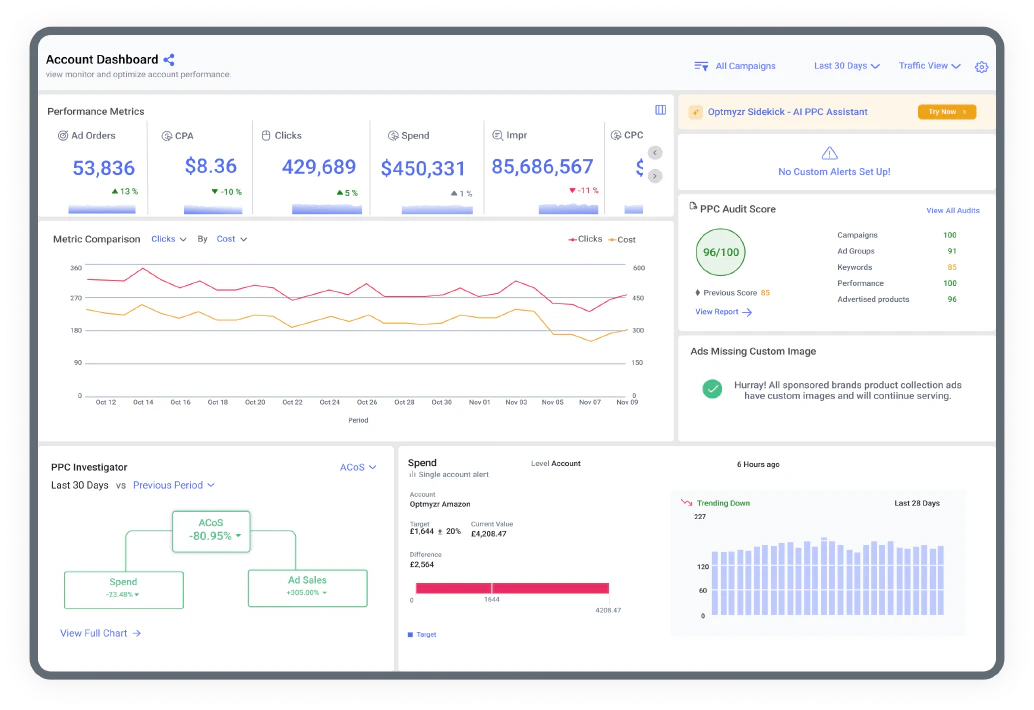
Task: Click the All Campaigns filter icon
Action: tap(701, 66)
